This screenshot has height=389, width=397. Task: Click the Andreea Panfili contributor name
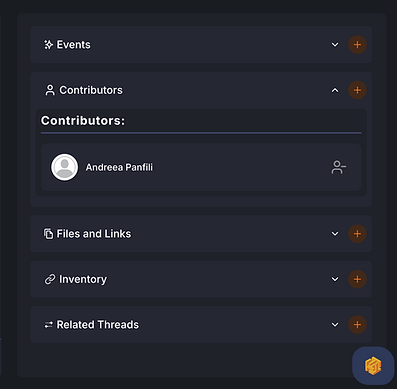point(119,167)
